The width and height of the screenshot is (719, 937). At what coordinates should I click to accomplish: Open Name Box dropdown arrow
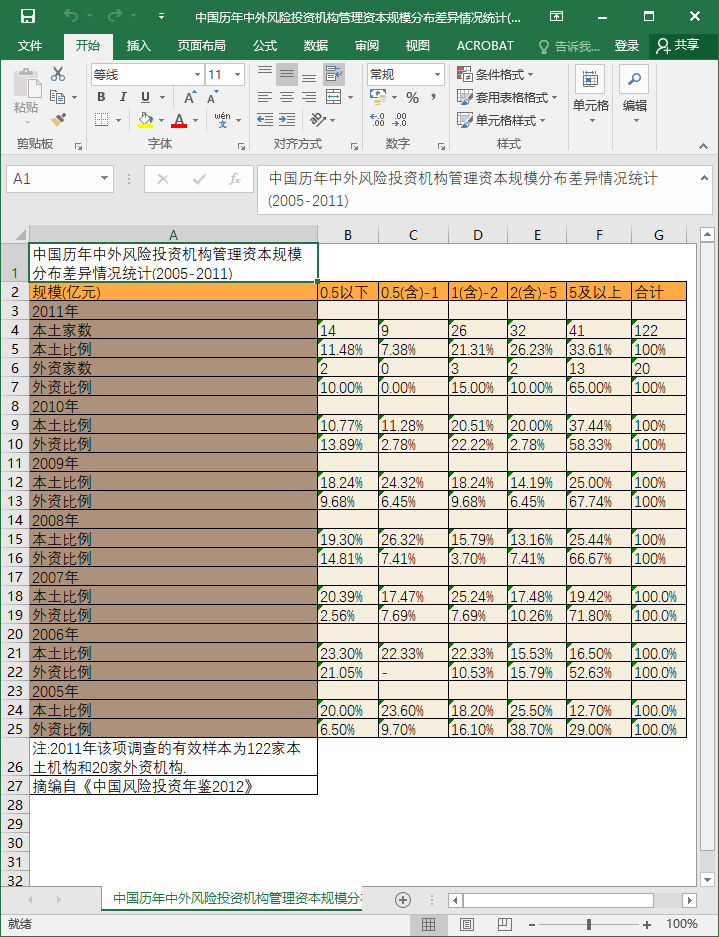(104, 179)
